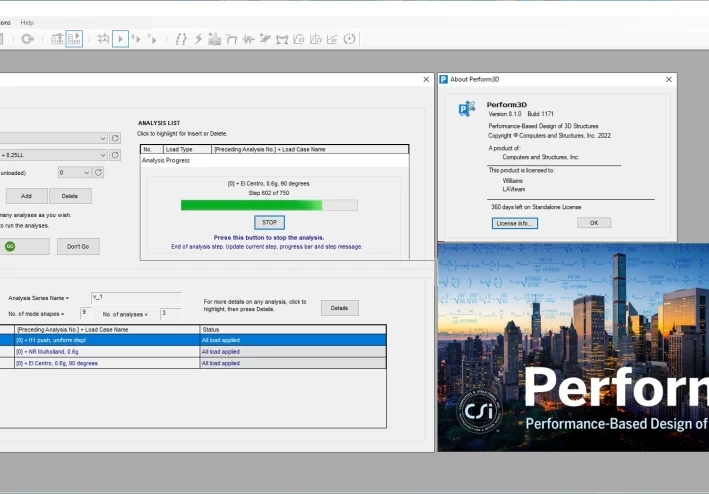Screen dimensions: 709x494
Task: Open the mode shapes curved-lines toolbar icon
Action: pyautogui.click(x=181, y=39)
